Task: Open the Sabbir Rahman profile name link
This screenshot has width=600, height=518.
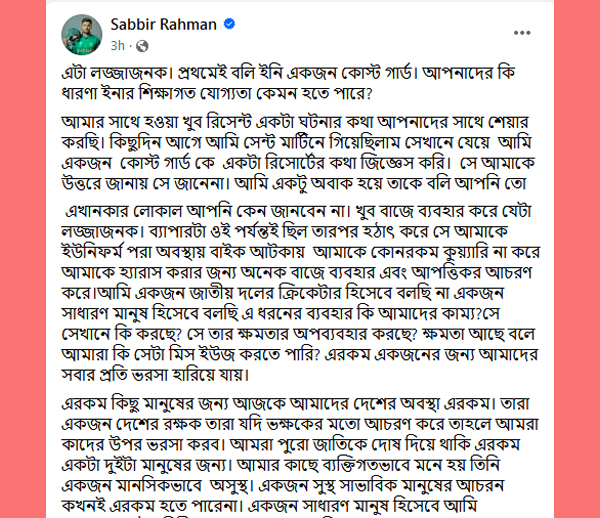Action: coord(163,24)
